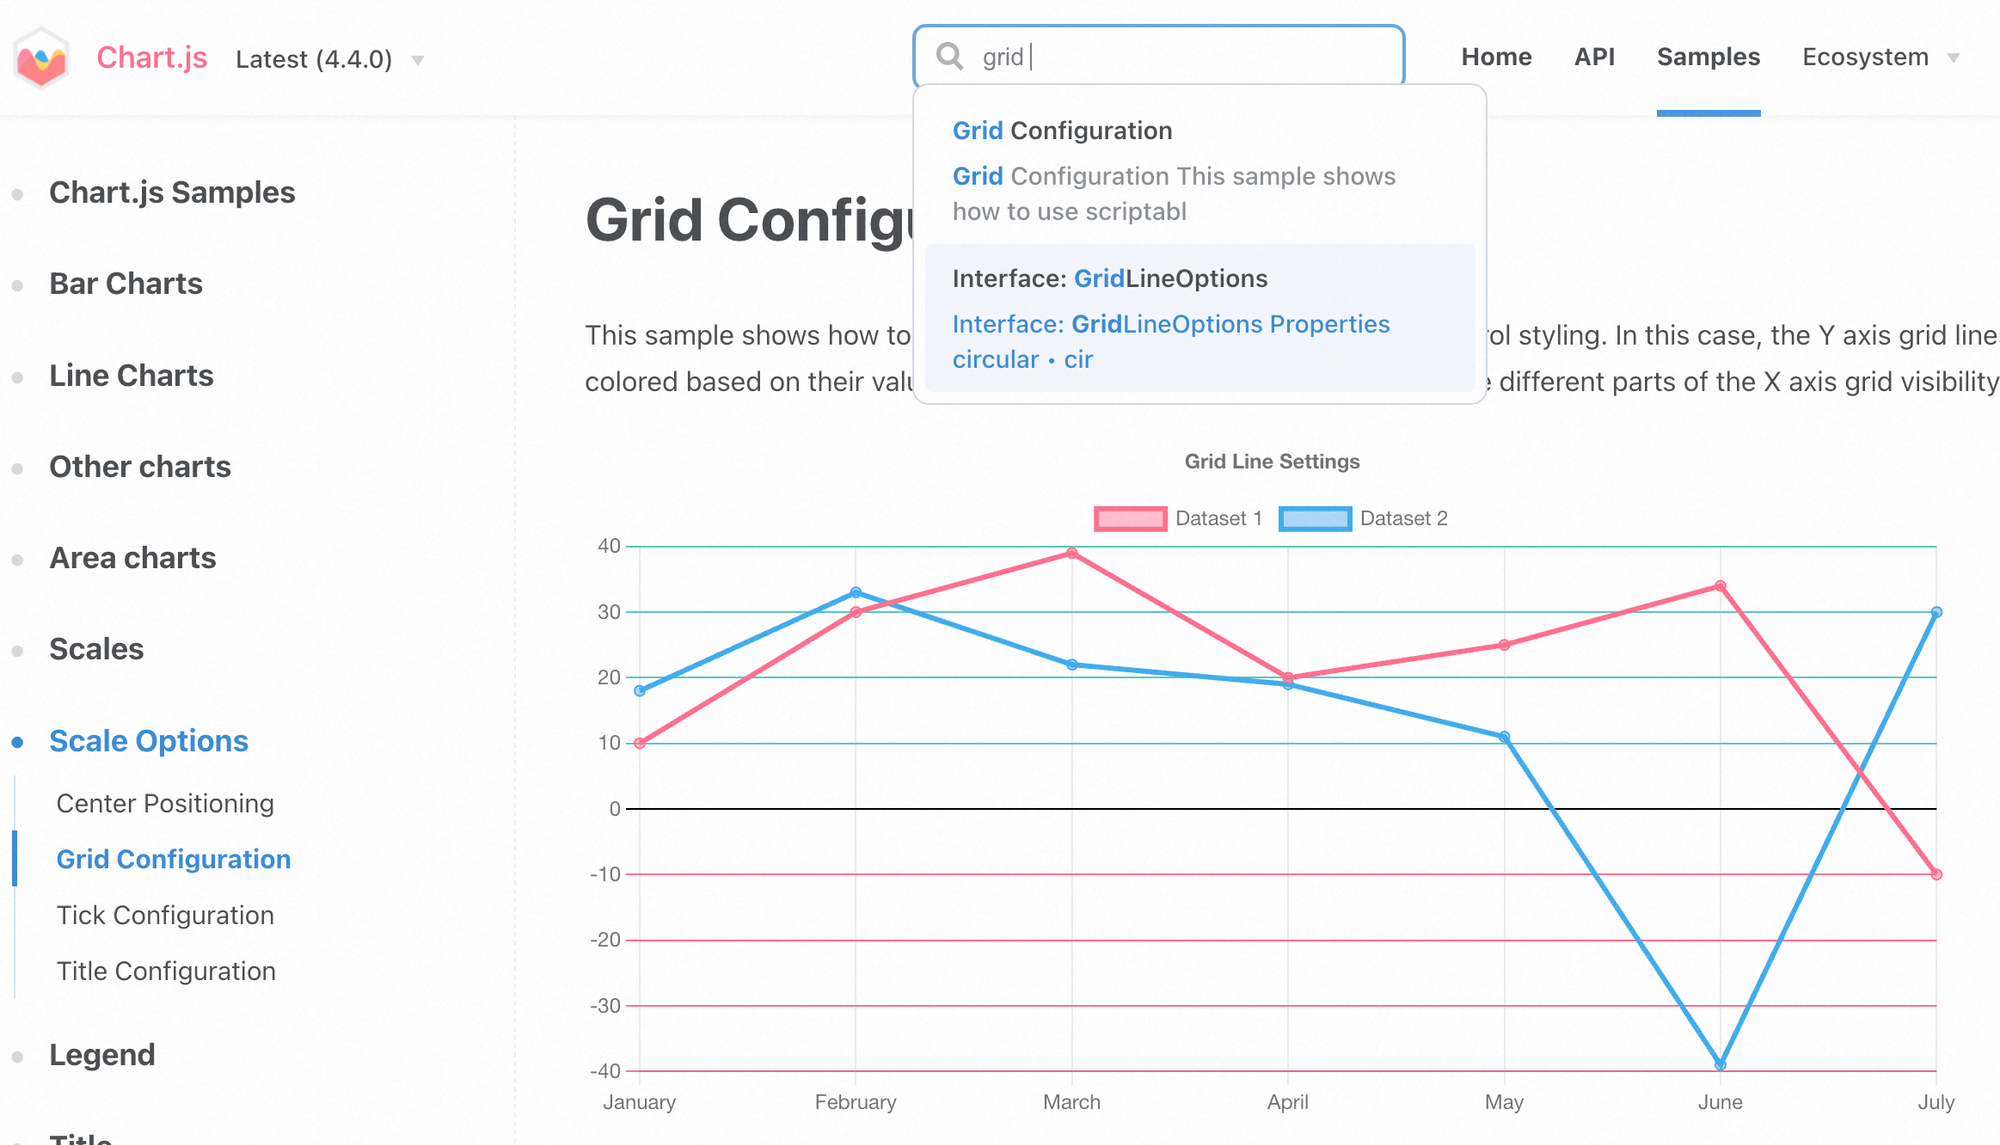
Task: Open the Center Positioning sample page
Action: 165,803
